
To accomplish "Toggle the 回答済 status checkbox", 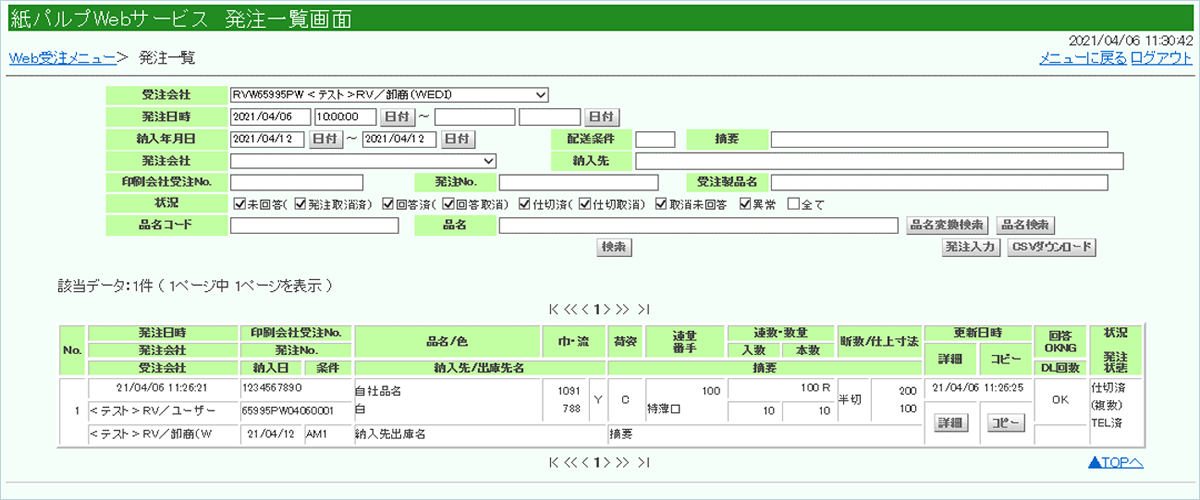I will click(x=388, y=205).
